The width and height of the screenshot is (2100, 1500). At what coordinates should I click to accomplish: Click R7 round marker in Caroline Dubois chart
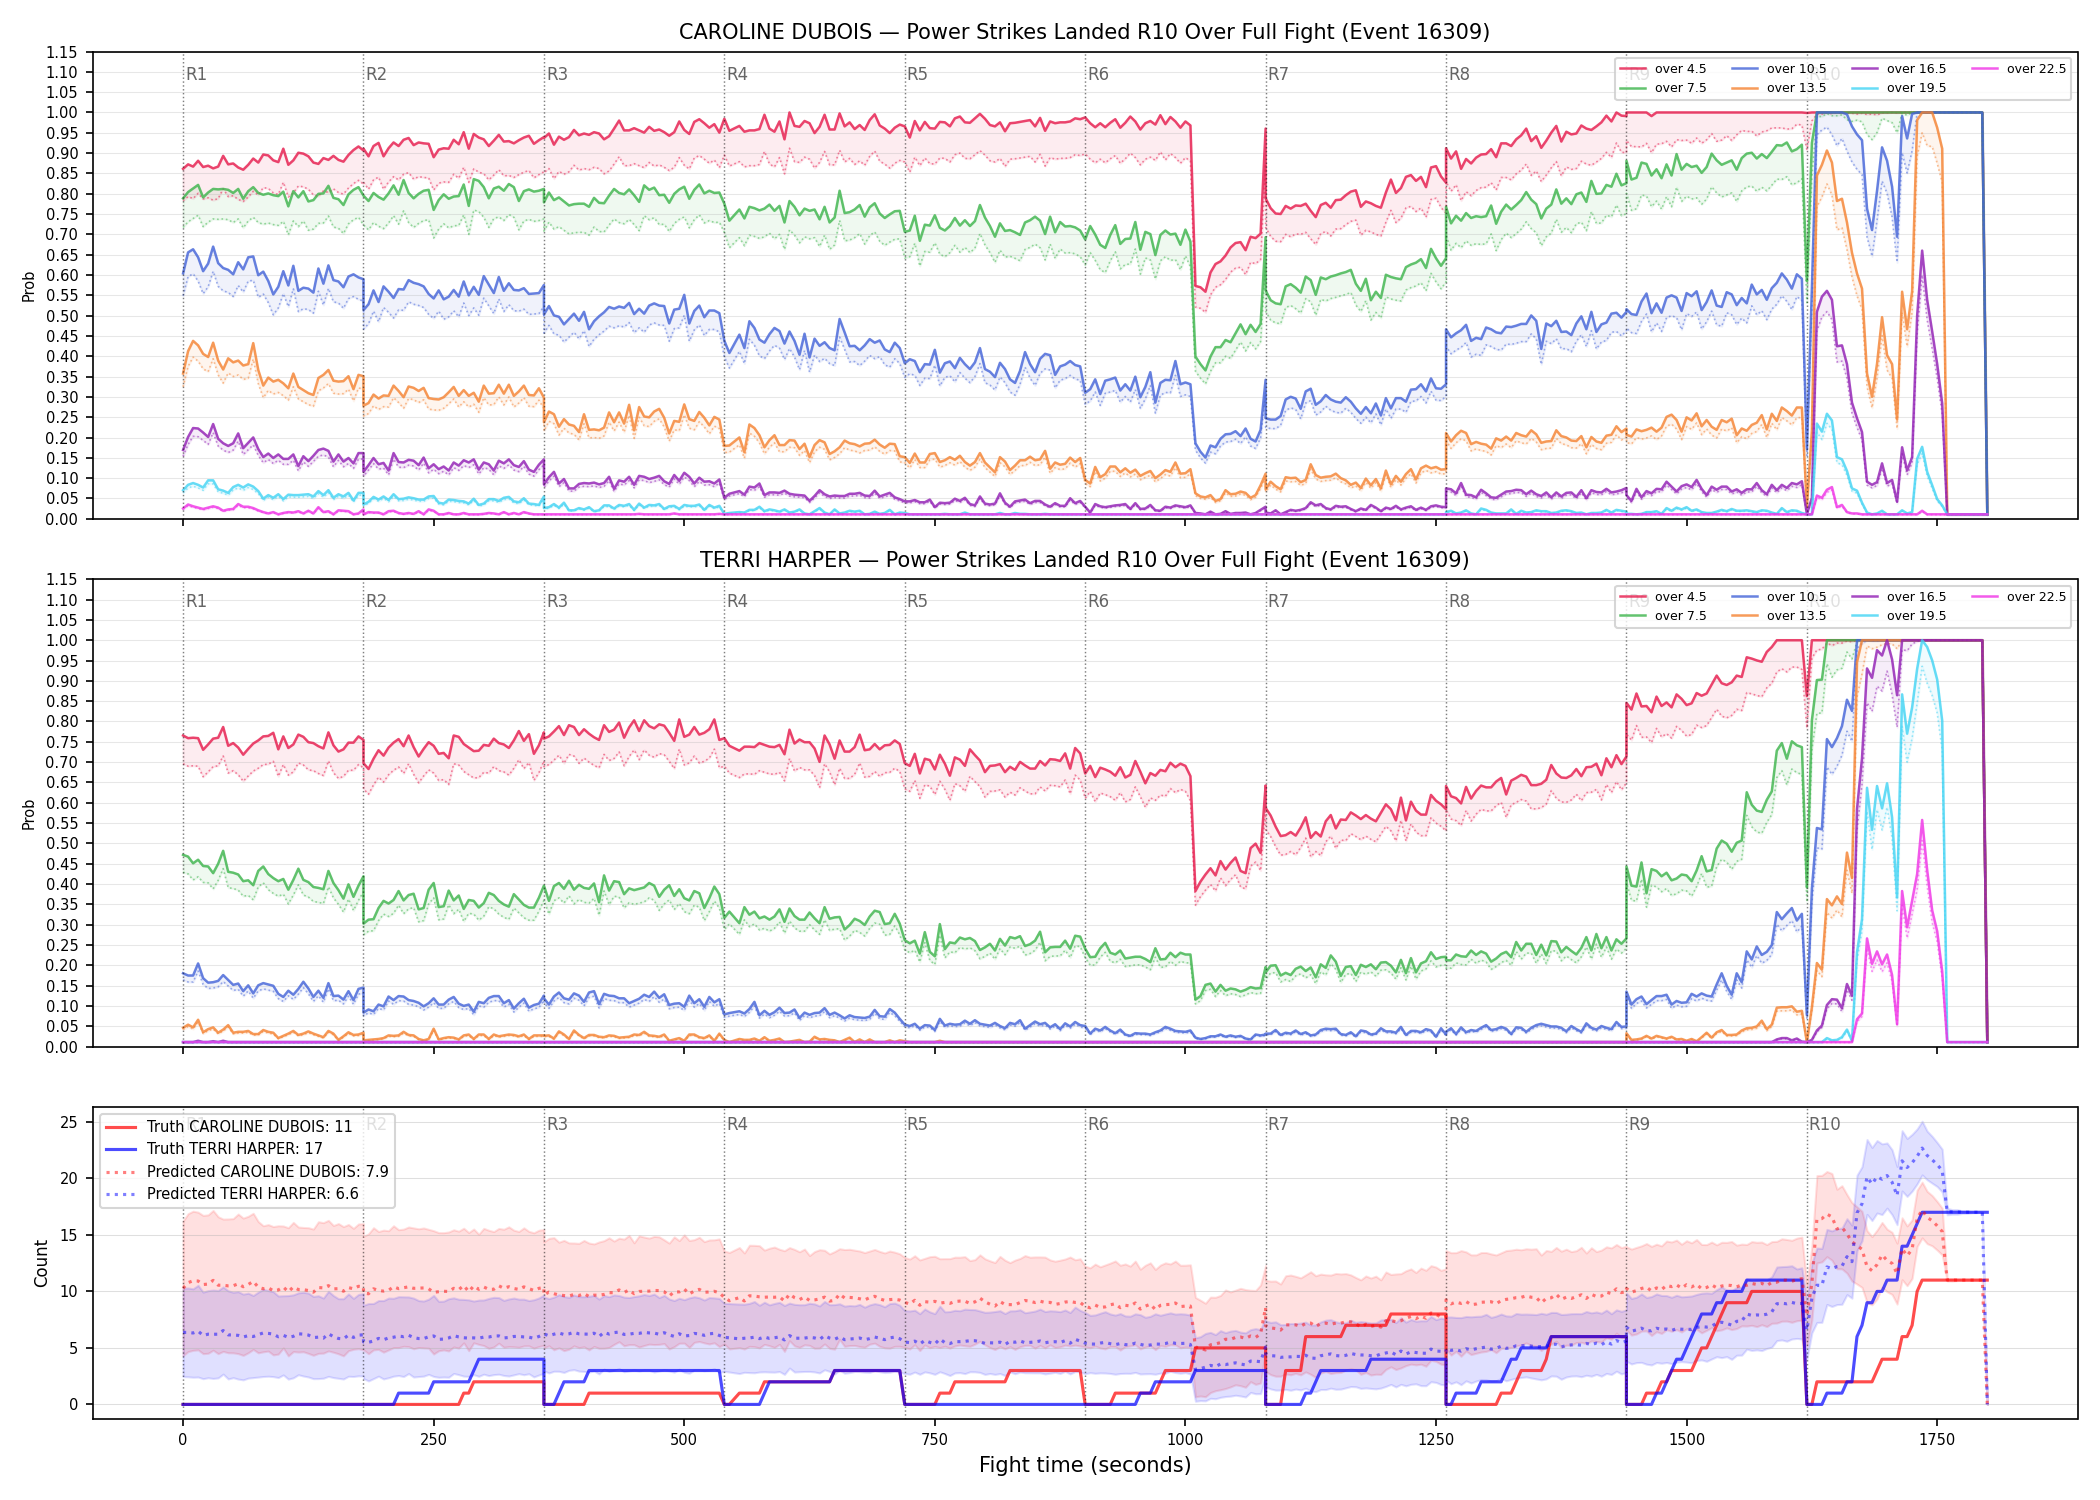click(1278, 74)
